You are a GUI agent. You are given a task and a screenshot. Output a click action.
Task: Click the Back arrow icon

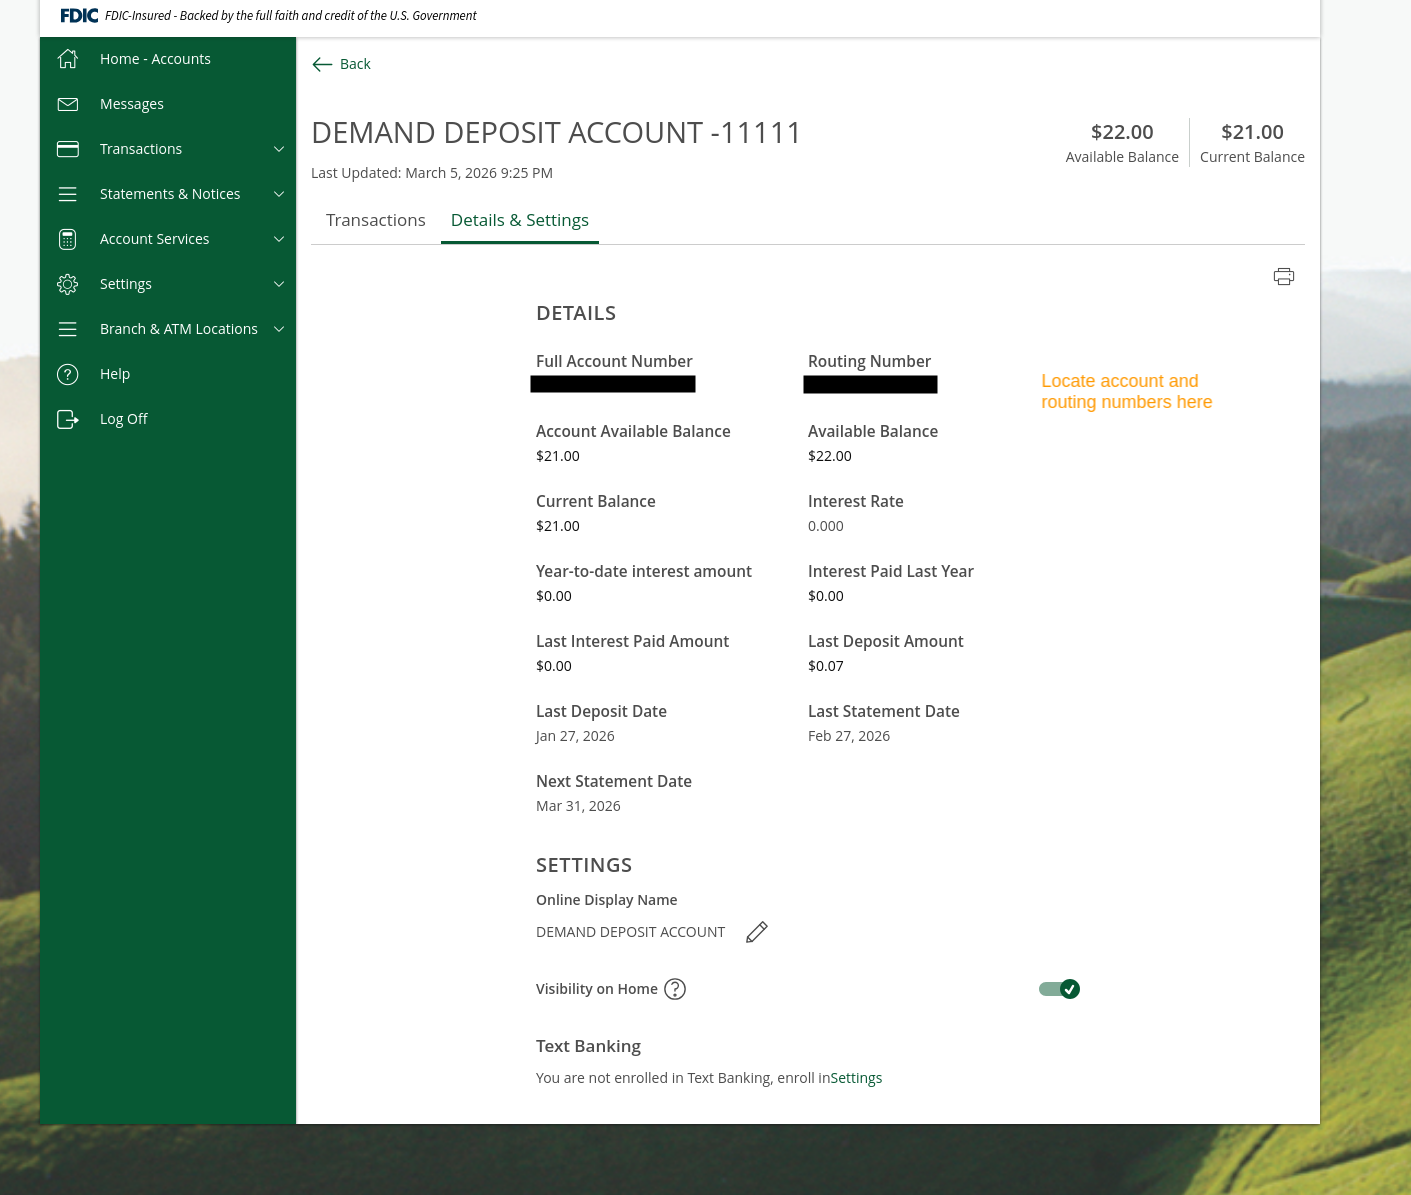point(322,64)
